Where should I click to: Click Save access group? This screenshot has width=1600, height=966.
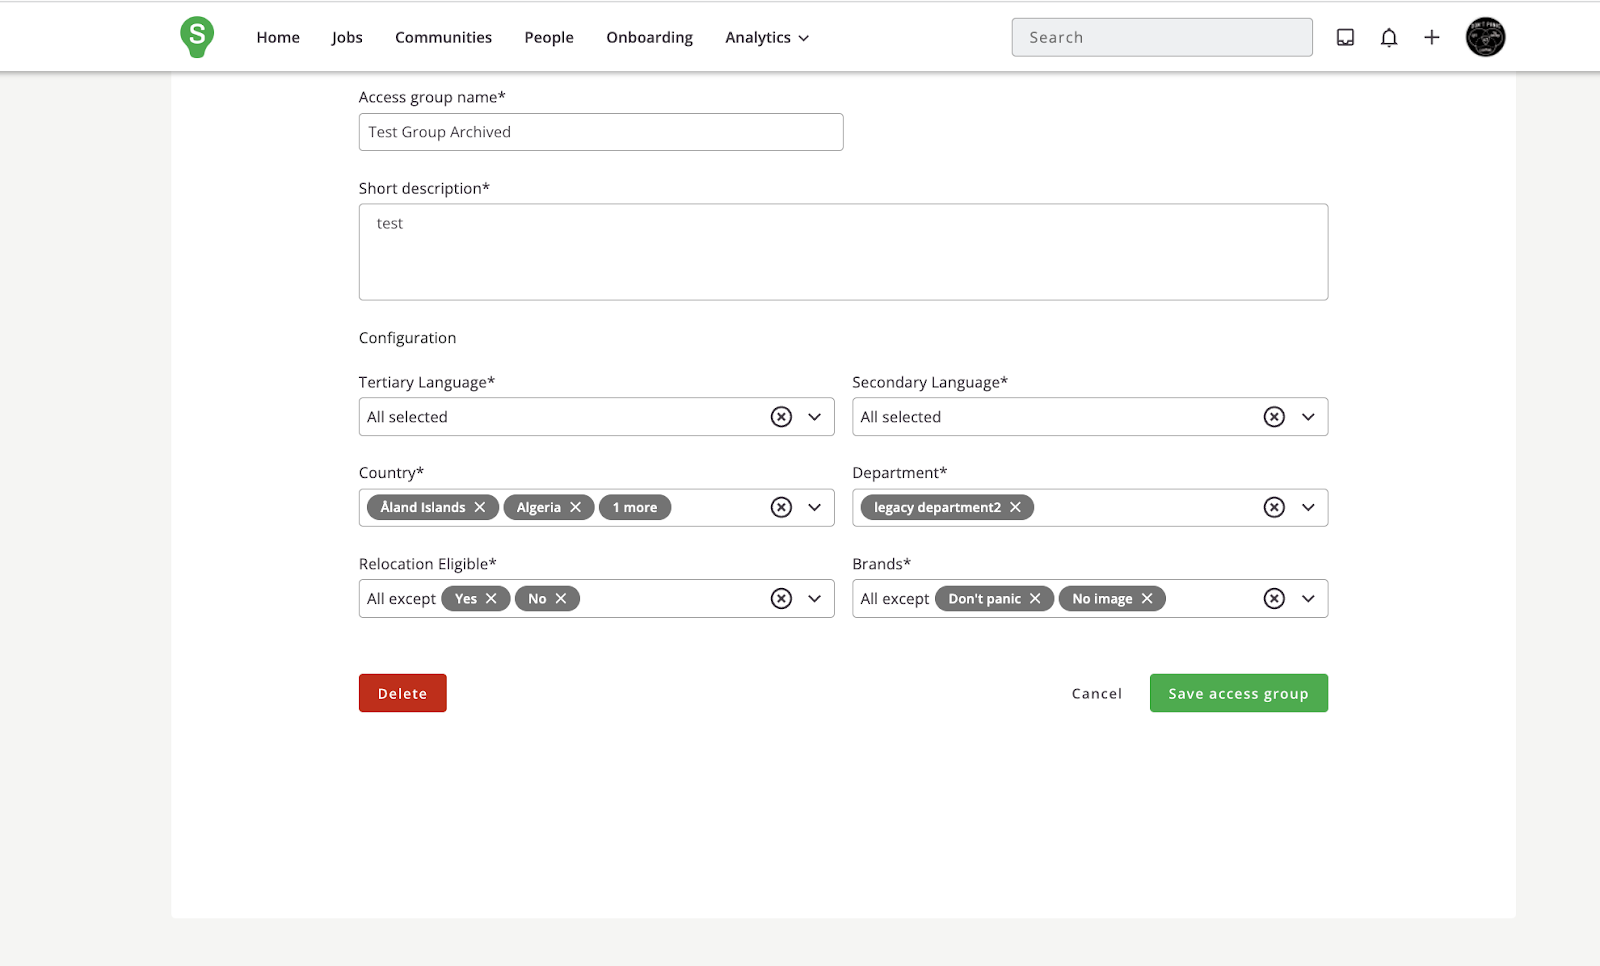(x=1238, y=693)
